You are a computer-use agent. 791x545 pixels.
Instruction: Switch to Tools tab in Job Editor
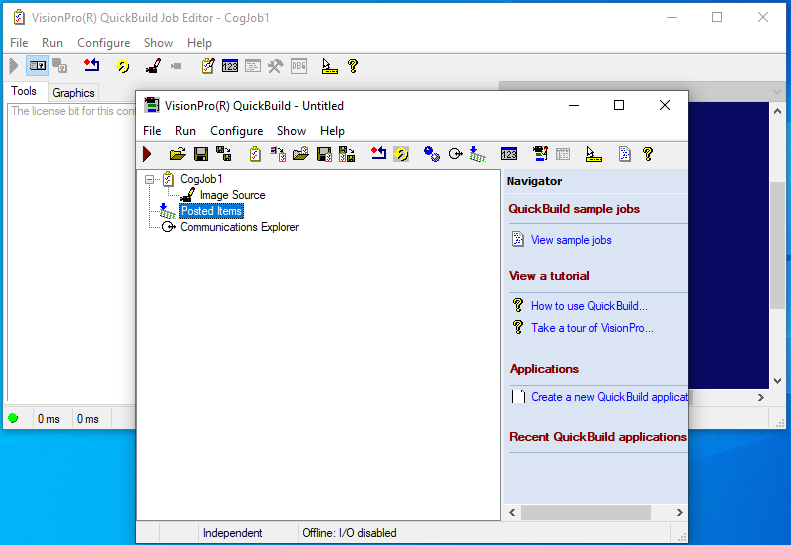pyautogui.click(x=24, y=91)
